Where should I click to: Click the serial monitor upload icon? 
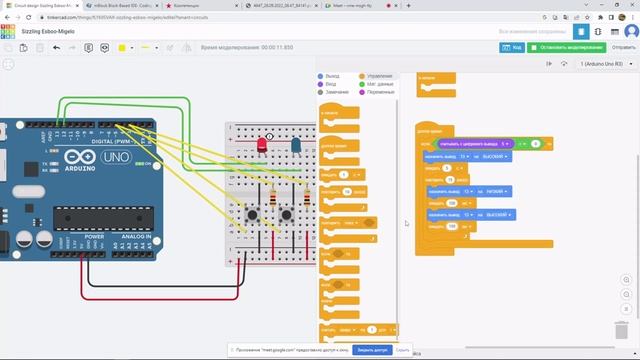tap(564, 64)
